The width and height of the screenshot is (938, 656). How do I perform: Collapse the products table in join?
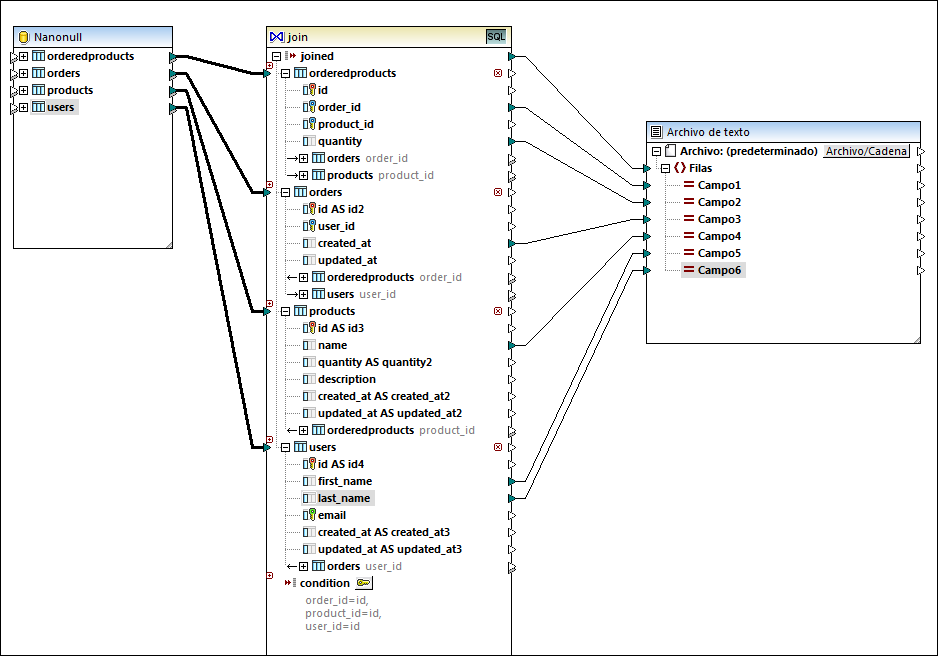[286, 311]
